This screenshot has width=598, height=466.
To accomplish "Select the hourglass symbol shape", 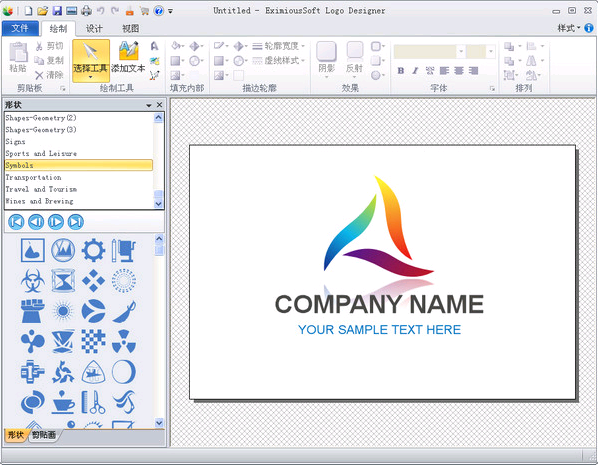I will tap(63, 281).
